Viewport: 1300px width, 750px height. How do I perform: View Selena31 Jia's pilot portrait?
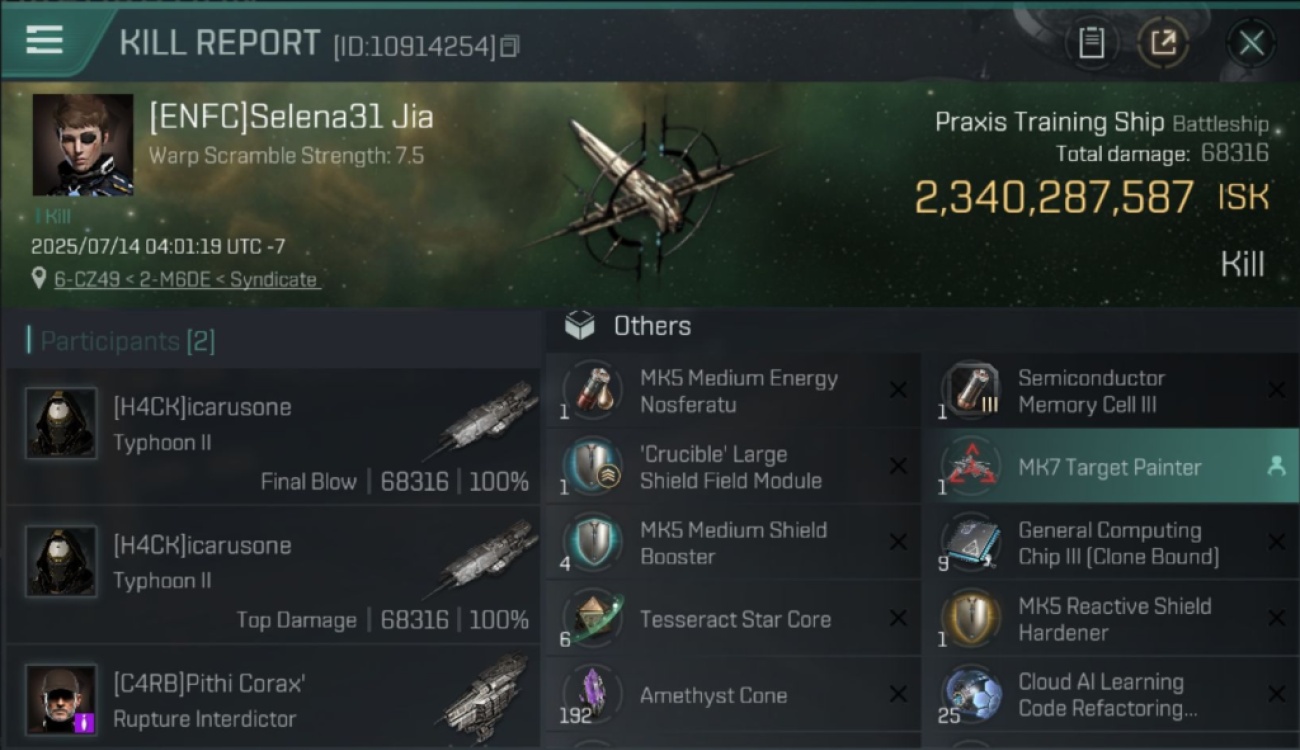(83, 144)
